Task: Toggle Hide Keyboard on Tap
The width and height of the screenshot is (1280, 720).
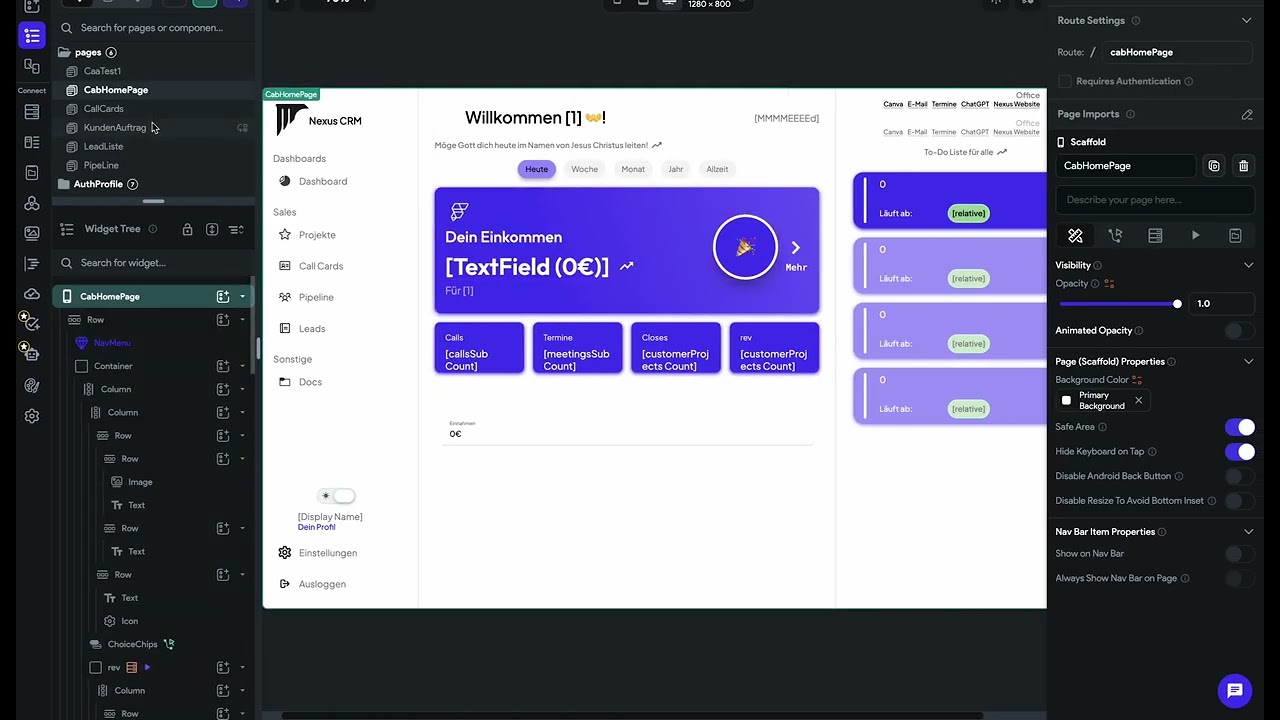Action: 1239,452
